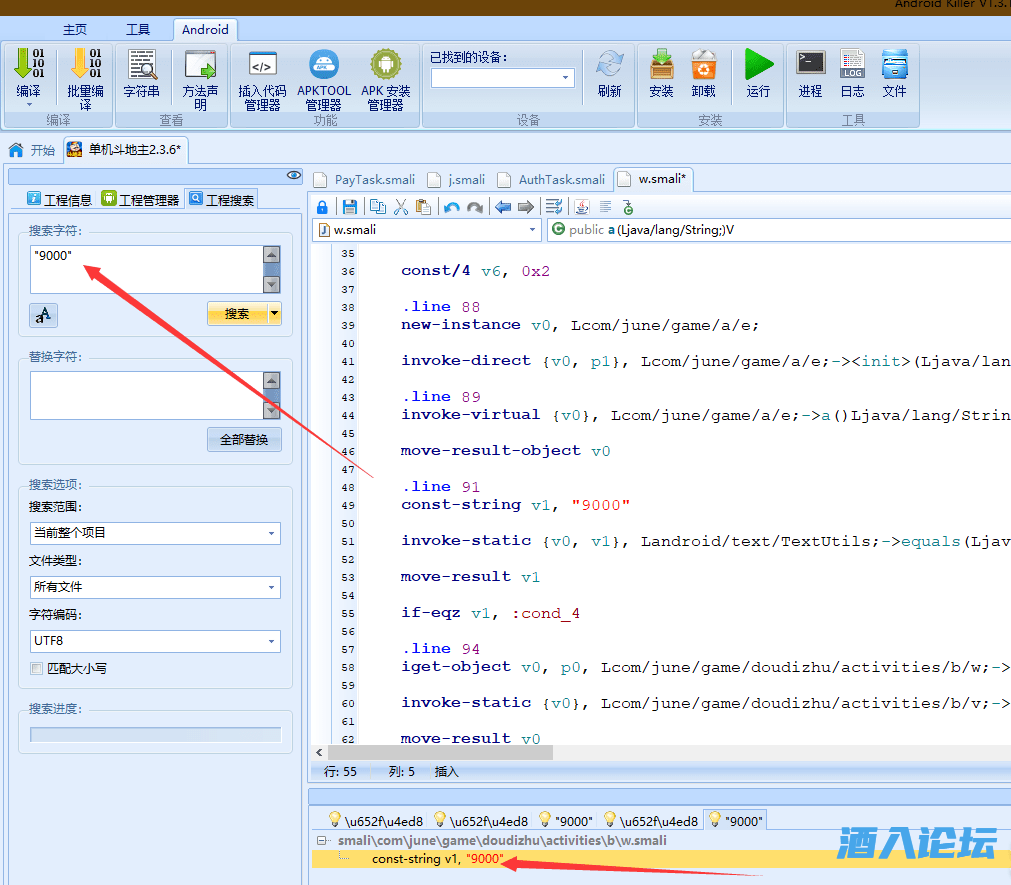Toggle the eye icon on left panel header

pos(293,175)
